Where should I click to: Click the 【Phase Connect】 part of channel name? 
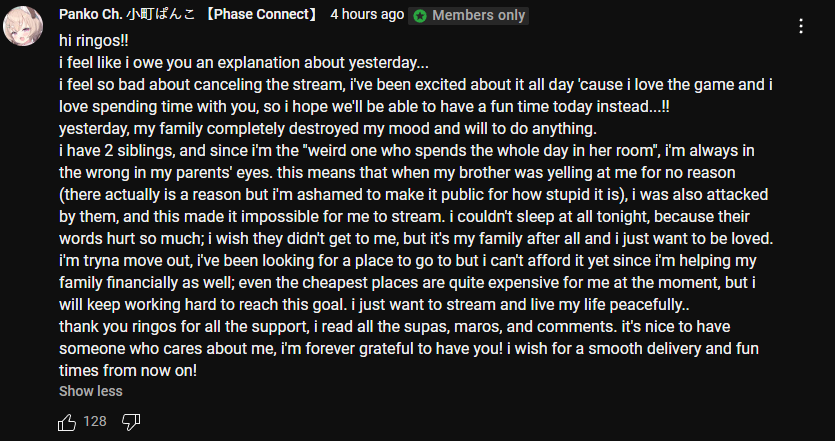tap(259, 14)
